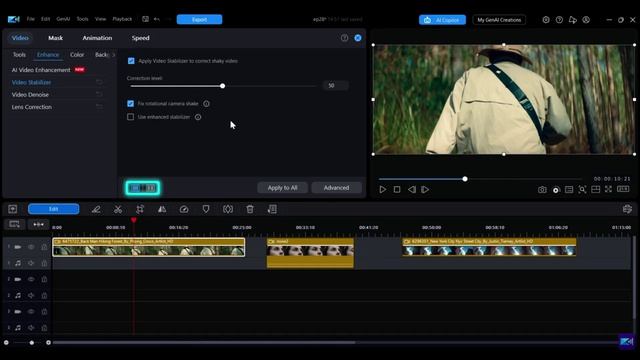Lock video track 1
This screenshot has width=640, height=360.
[x=44, y=247]
